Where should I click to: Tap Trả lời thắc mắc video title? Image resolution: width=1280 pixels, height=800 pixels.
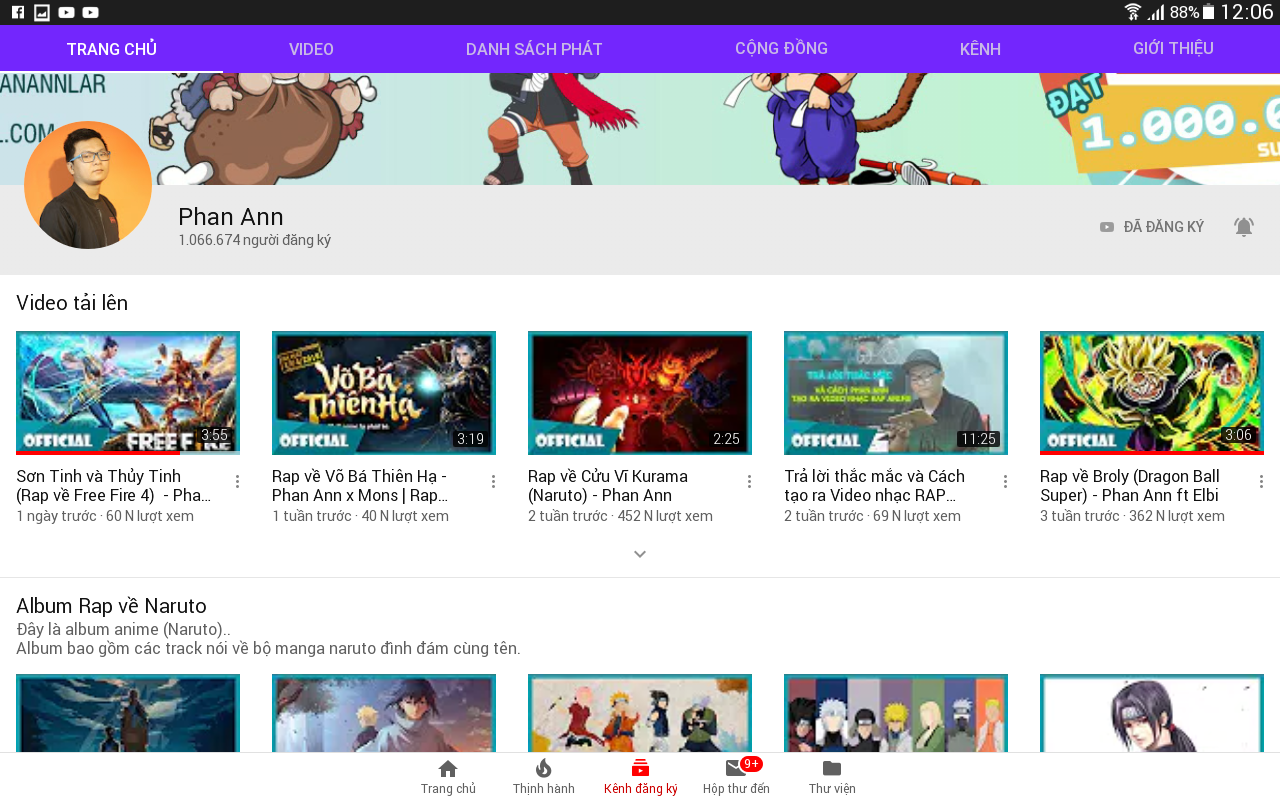click(875, 485)
